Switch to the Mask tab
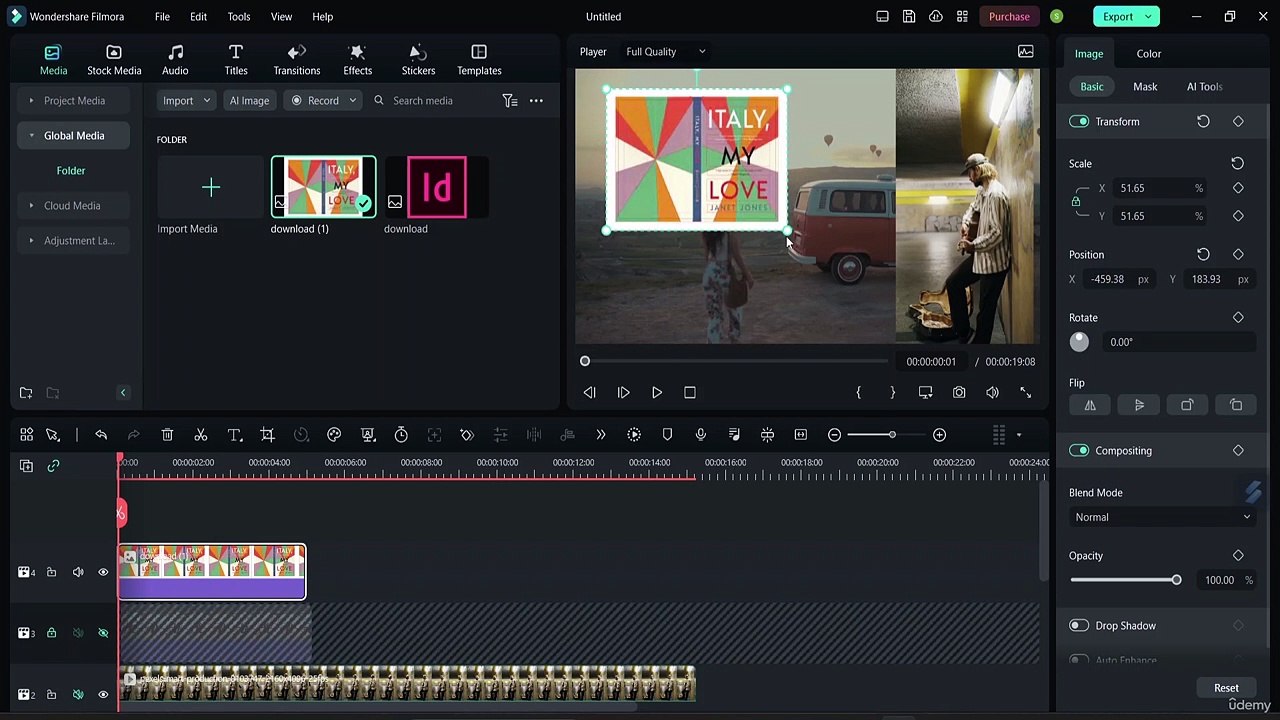Viewport: 1280px width, 720px height. 1145,87
